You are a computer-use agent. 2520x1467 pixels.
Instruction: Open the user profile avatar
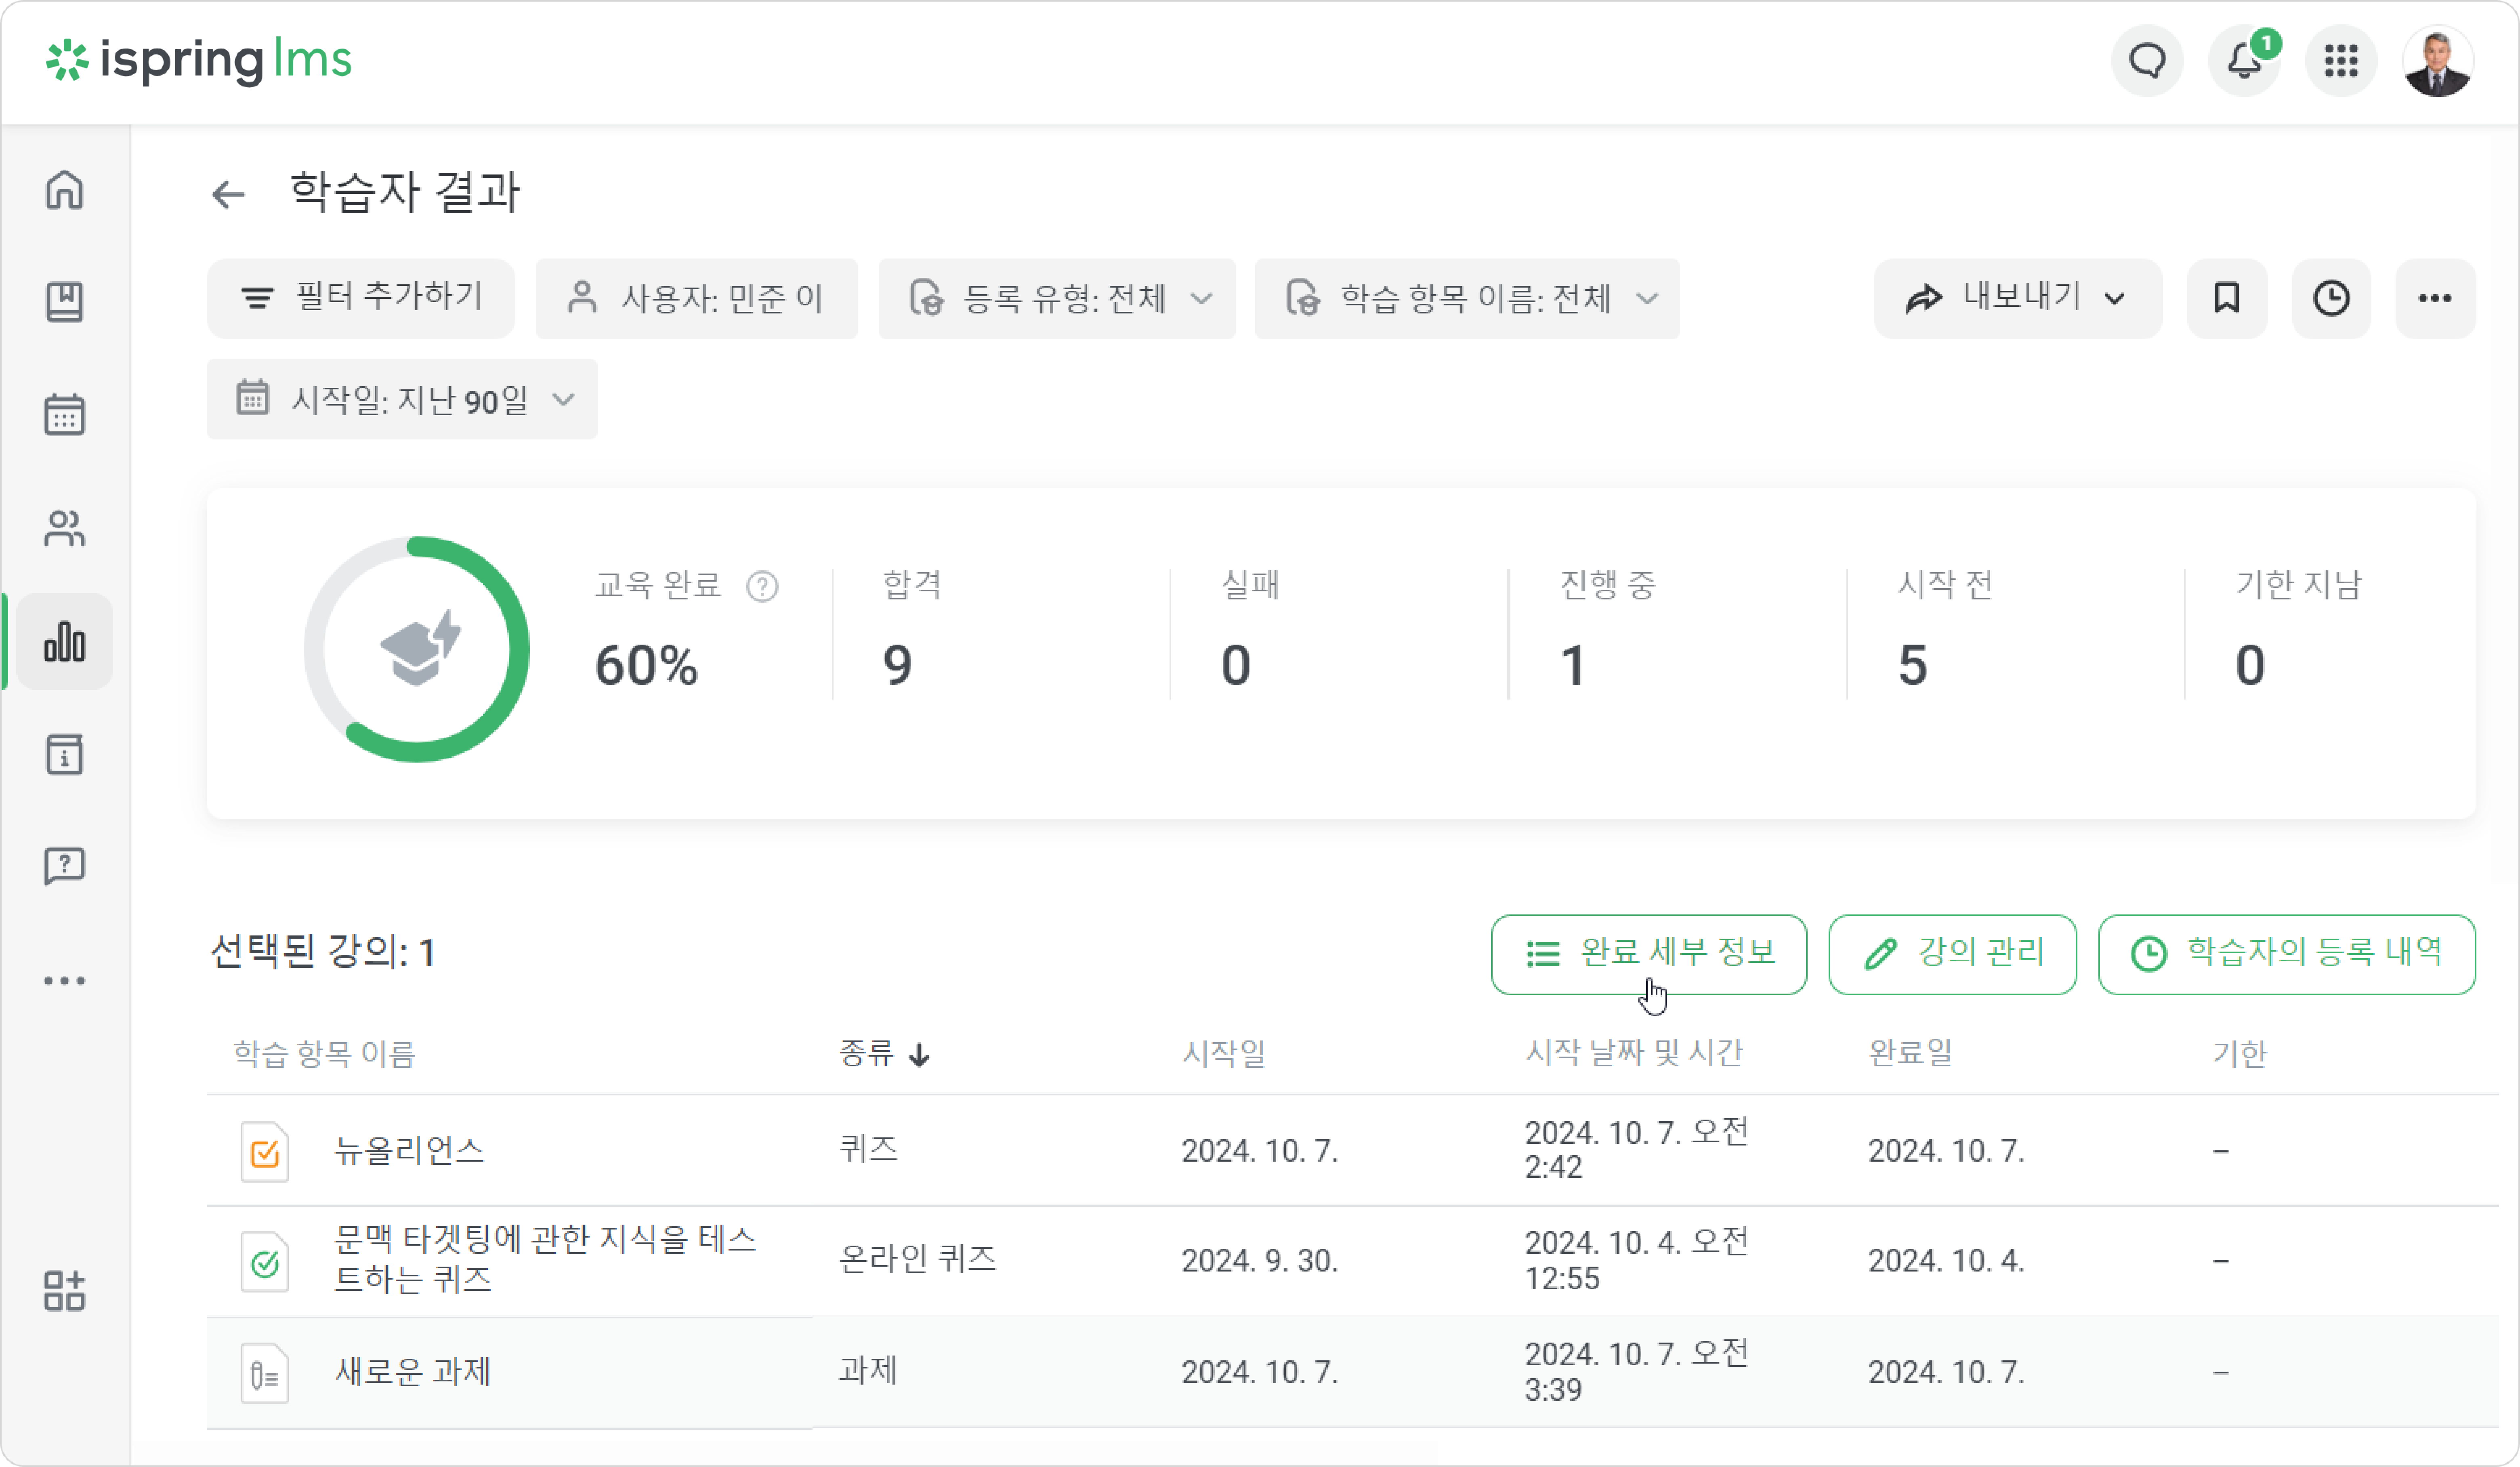(x=2438, y=61)
